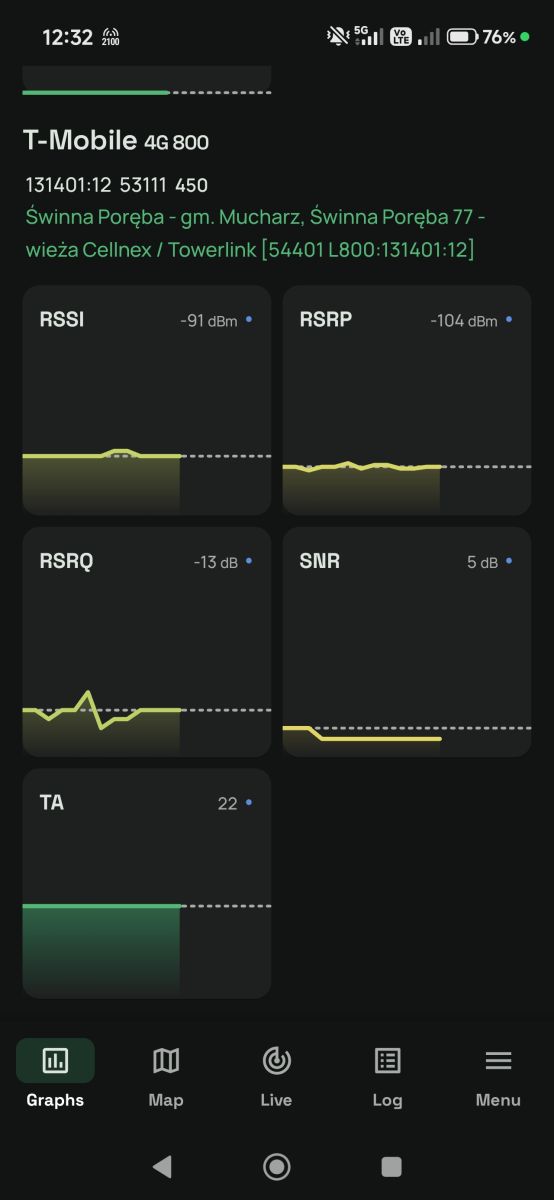Tap the Android home button
The image size is (554, 1200).
click(x=277, y=1166)
